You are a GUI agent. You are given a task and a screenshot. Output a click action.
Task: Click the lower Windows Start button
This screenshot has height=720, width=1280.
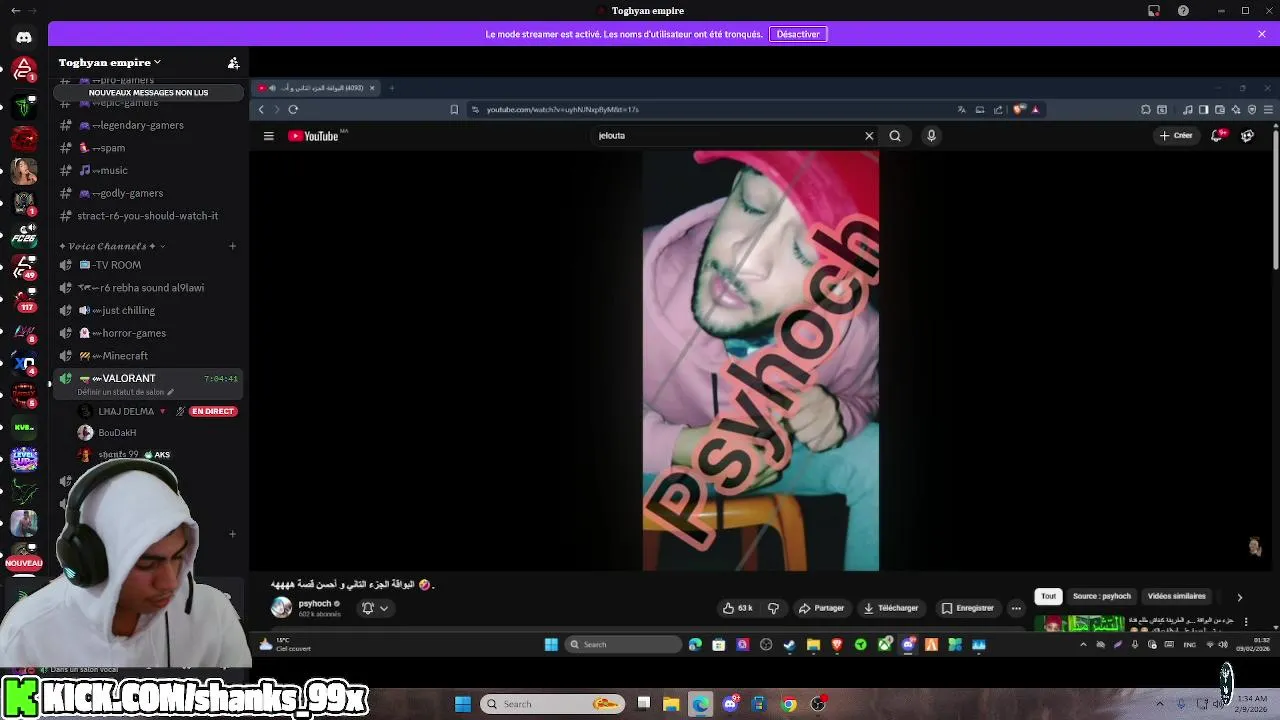click(x=463, y=704)
